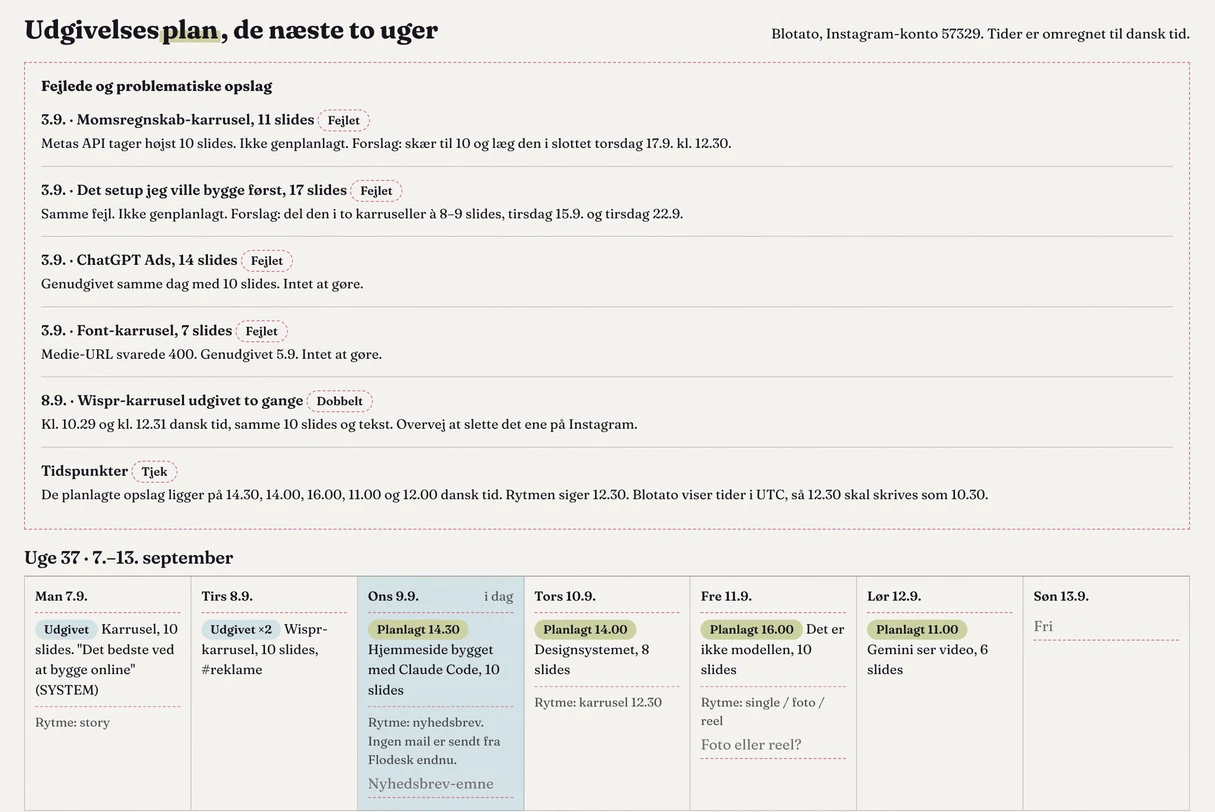
Task: Click the Tjek badge next to Tidspunkter
Action: click(x=154, y=471)
